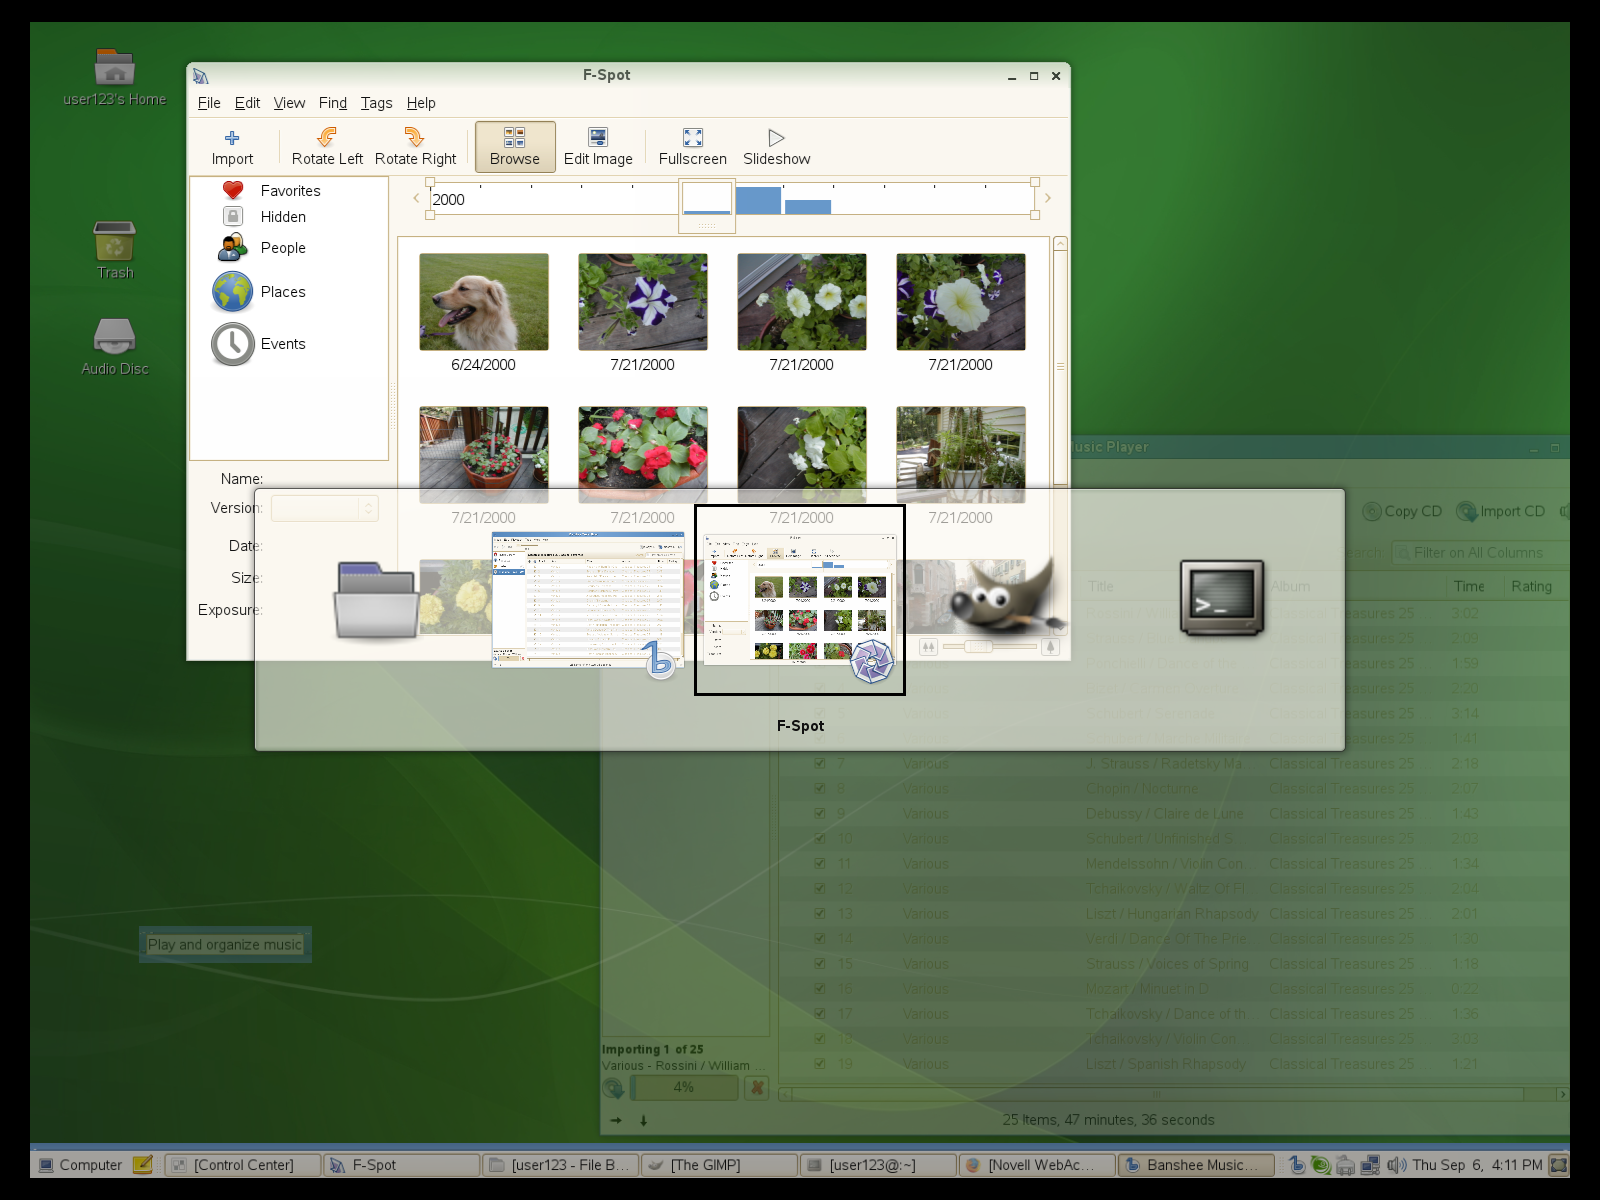Click the timeline right arrow
The height and width of the screenshot is (1200, 1600).
pyautogui.click(x=1048, y=198)
